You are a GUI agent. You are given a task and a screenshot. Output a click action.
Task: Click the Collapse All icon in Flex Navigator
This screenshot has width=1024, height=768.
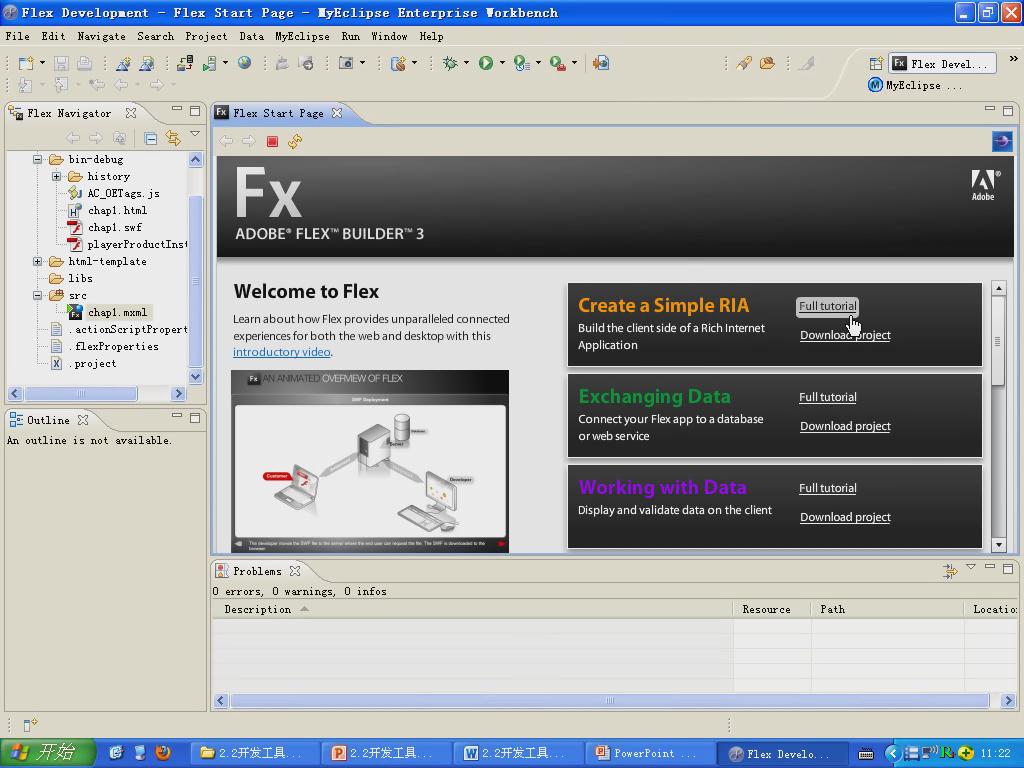click(150, 138)
